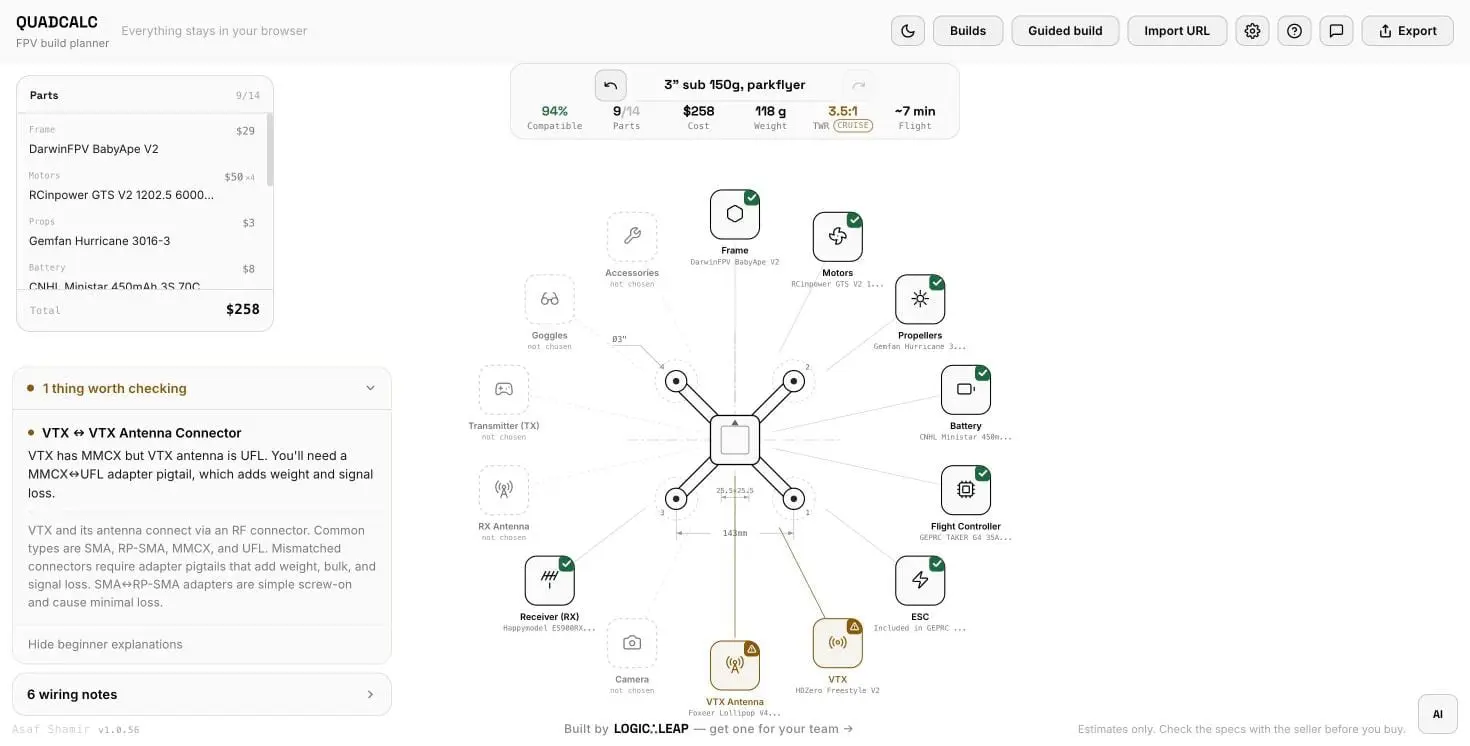Collapse the '1 thing worth checking' panel

coord(202,388)
